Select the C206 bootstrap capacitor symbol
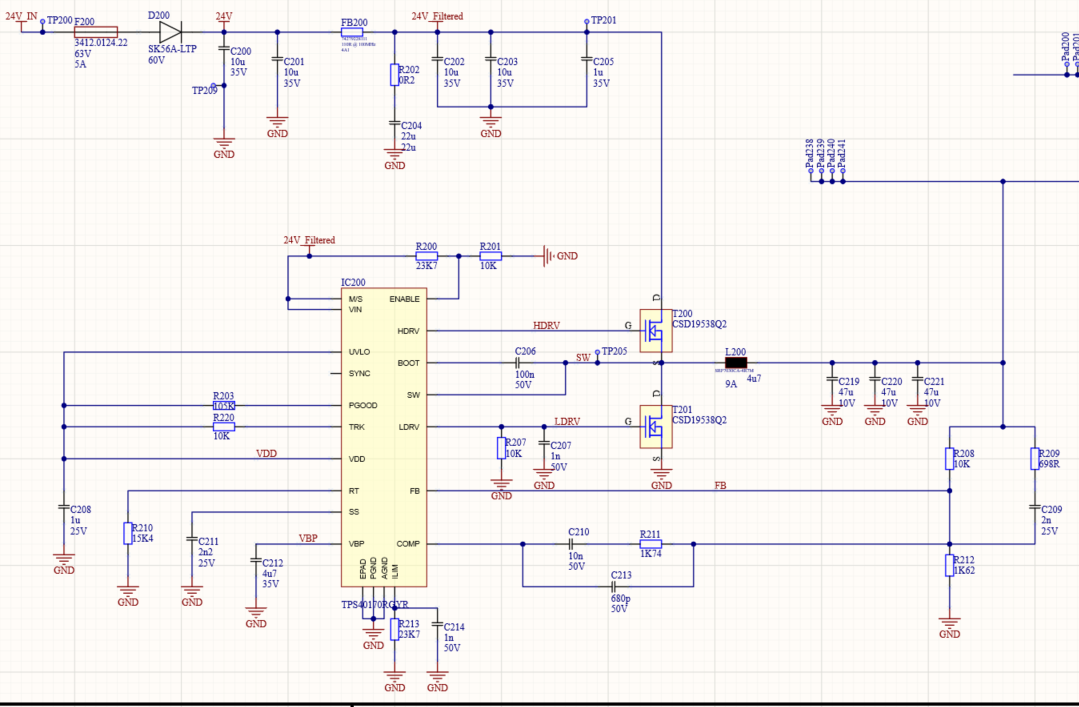 517,363
